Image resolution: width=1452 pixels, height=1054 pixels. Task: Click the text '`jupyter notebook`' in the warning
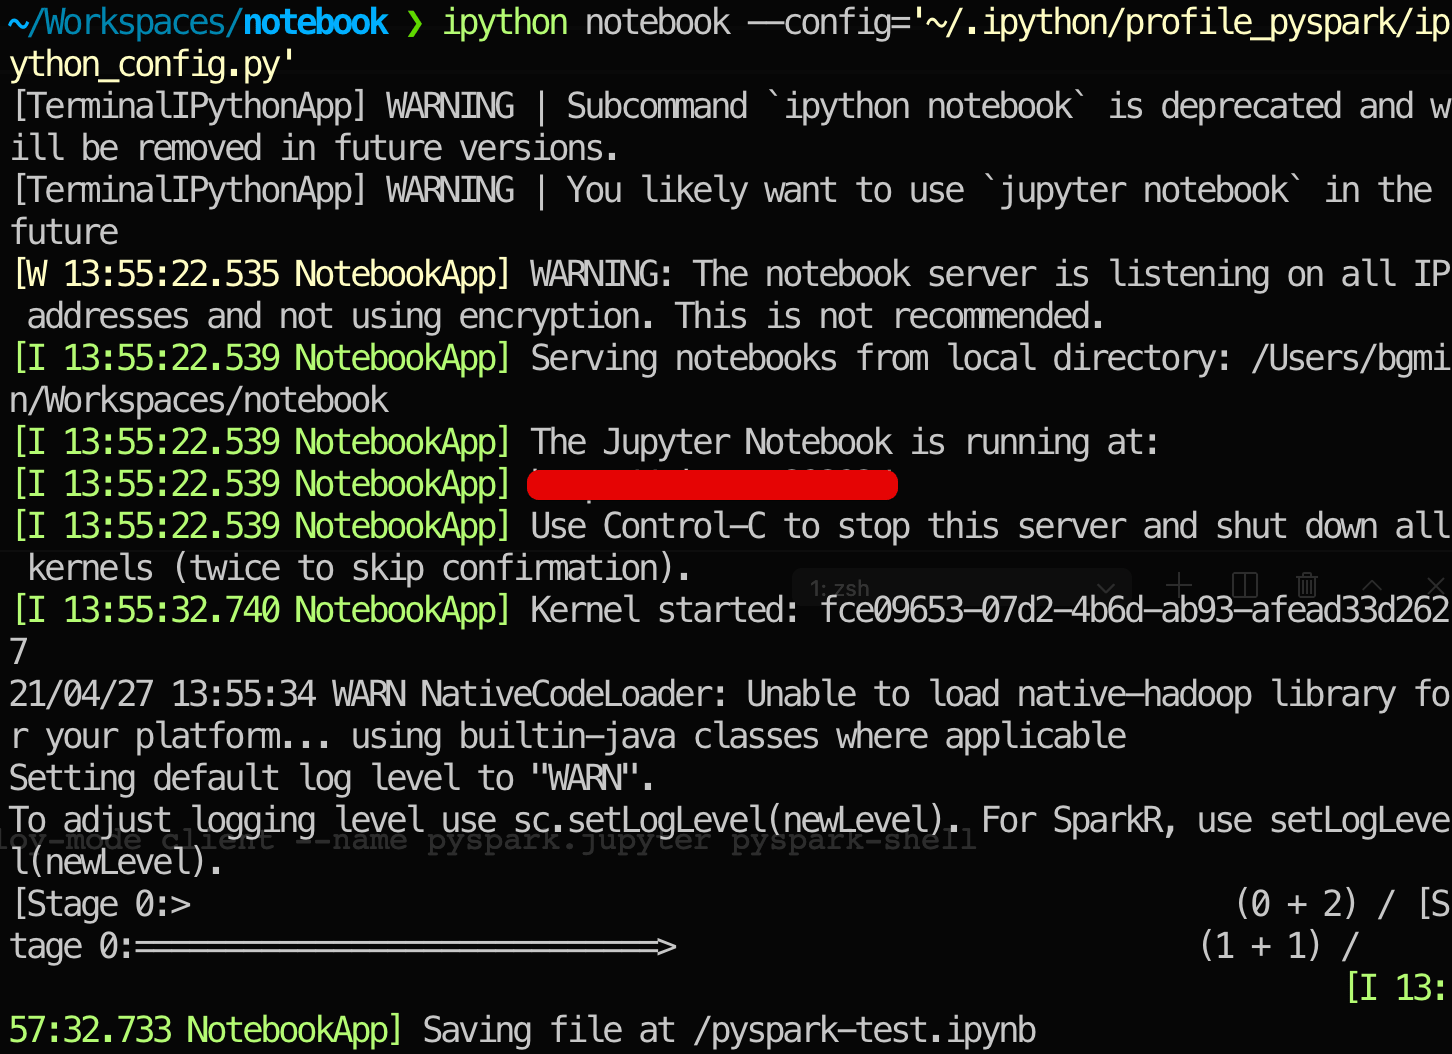1143,190
